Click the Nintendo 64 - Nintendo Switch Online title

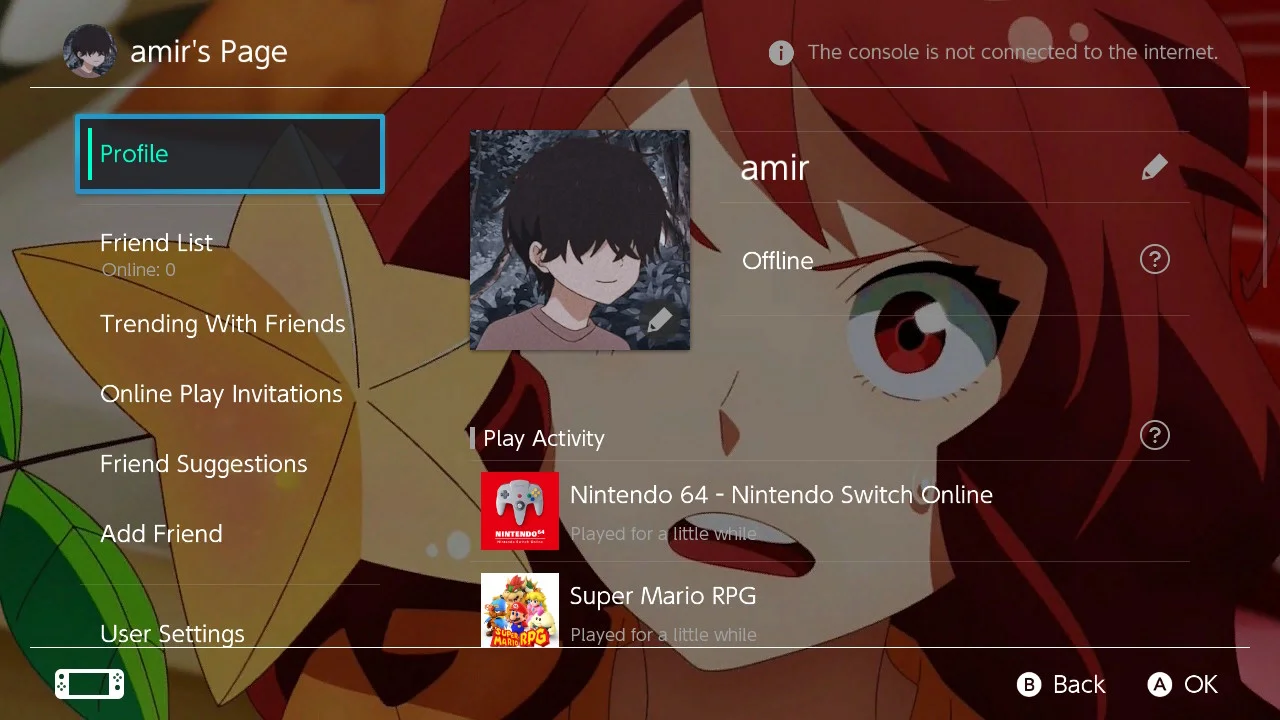click(781, 495)
